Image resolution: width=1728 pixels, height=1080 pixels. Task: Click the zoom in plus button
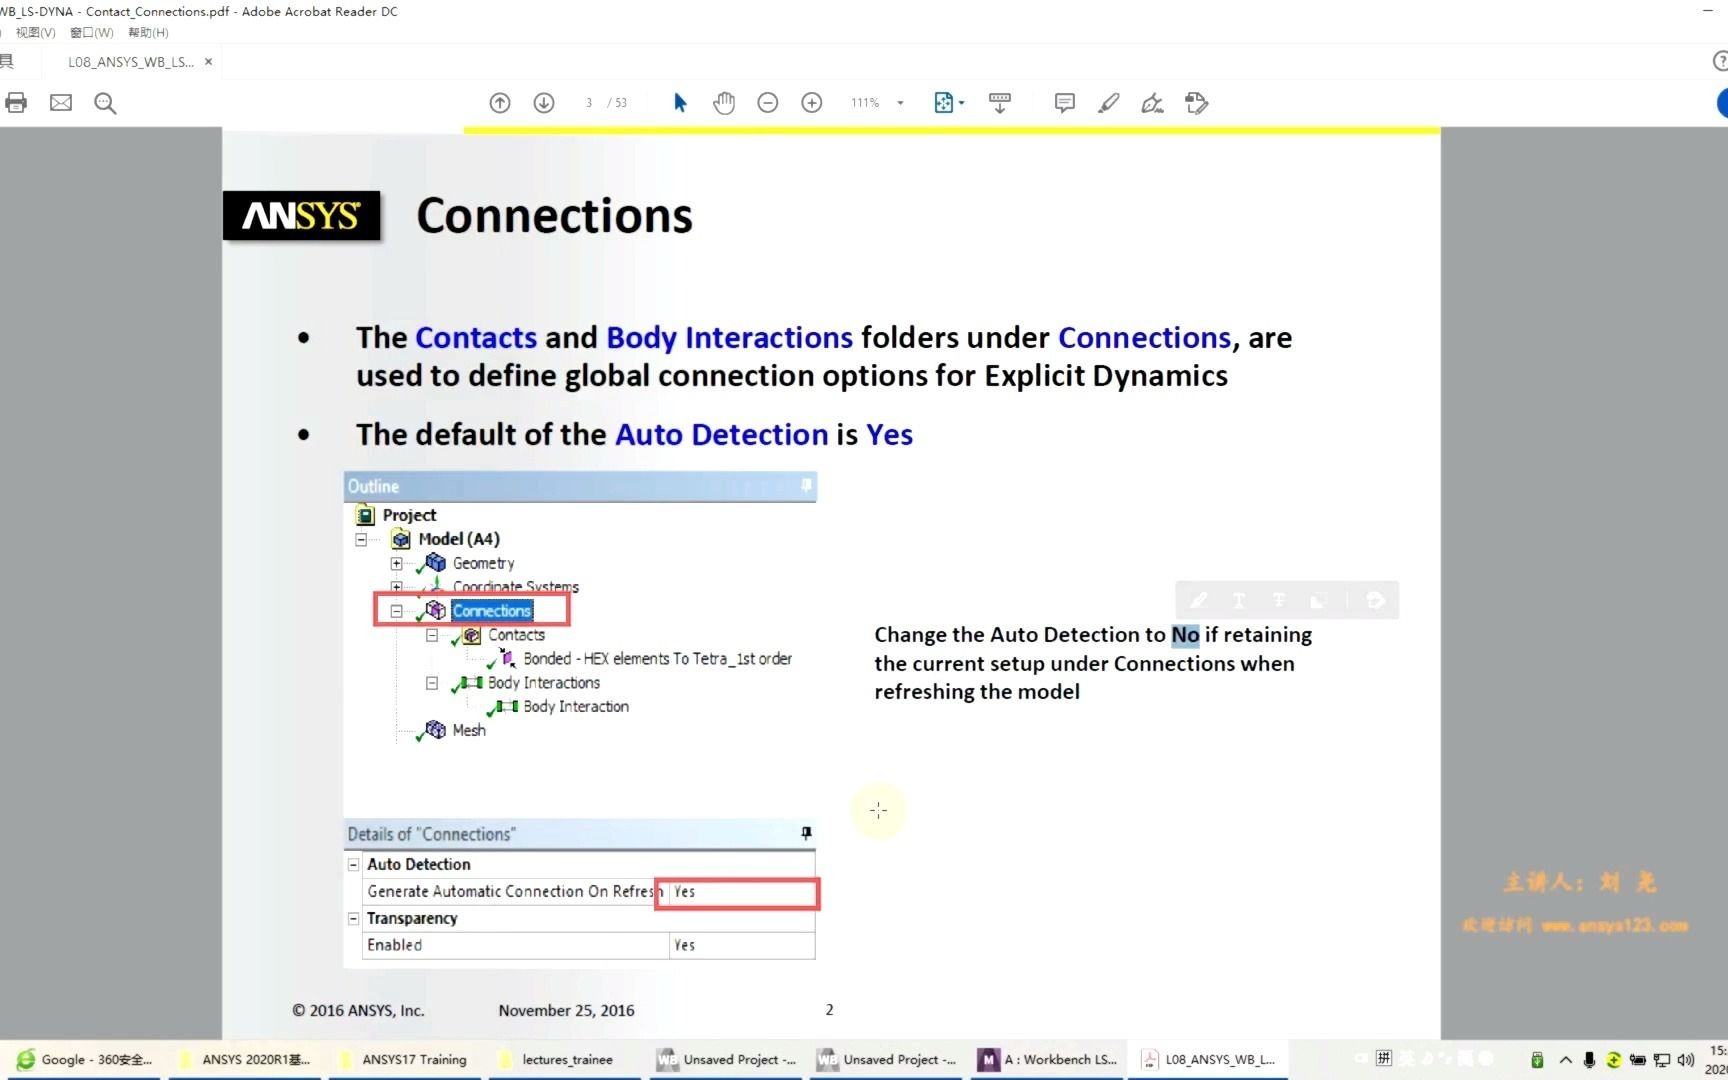[812, 103]
